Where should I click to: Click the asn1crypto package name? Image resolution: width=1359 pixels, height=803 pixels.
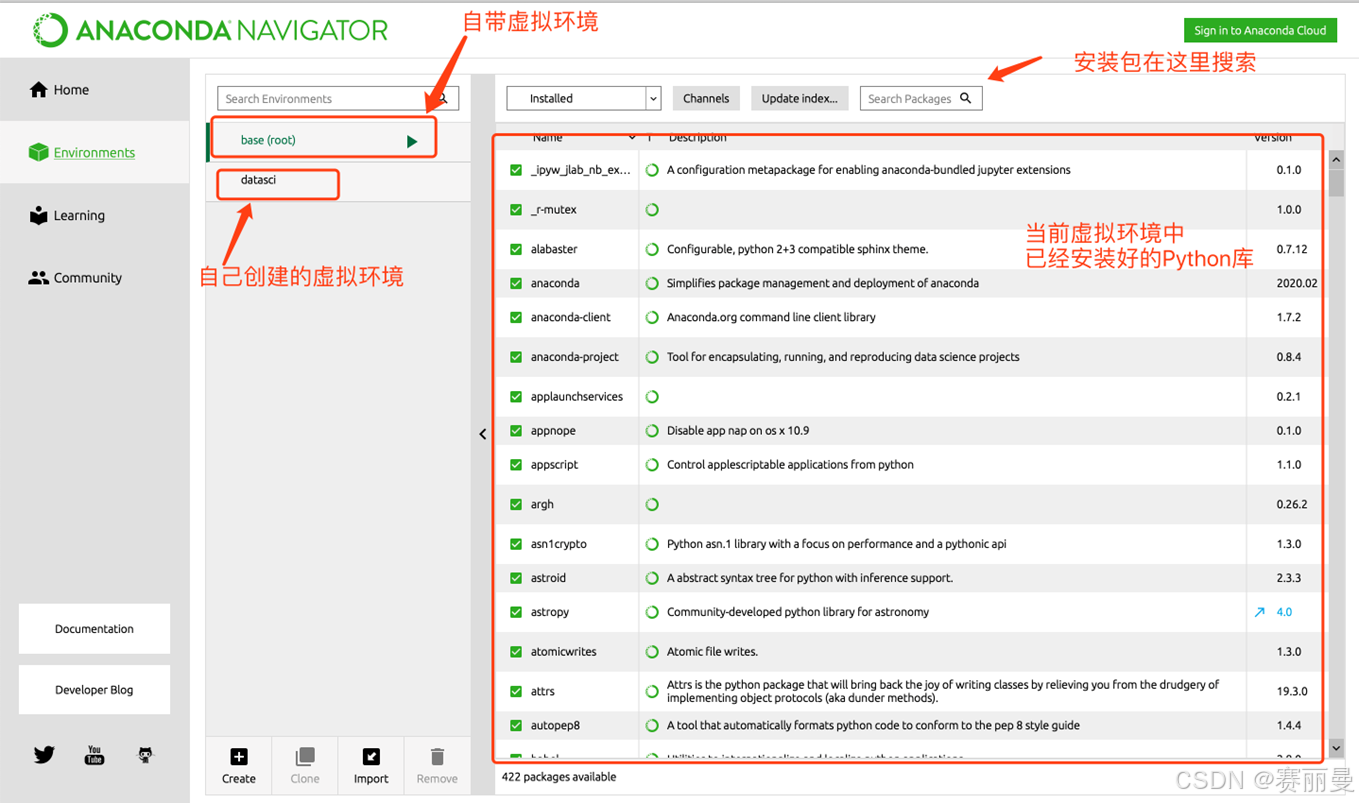pyautogui.click(x=559, y=544)
